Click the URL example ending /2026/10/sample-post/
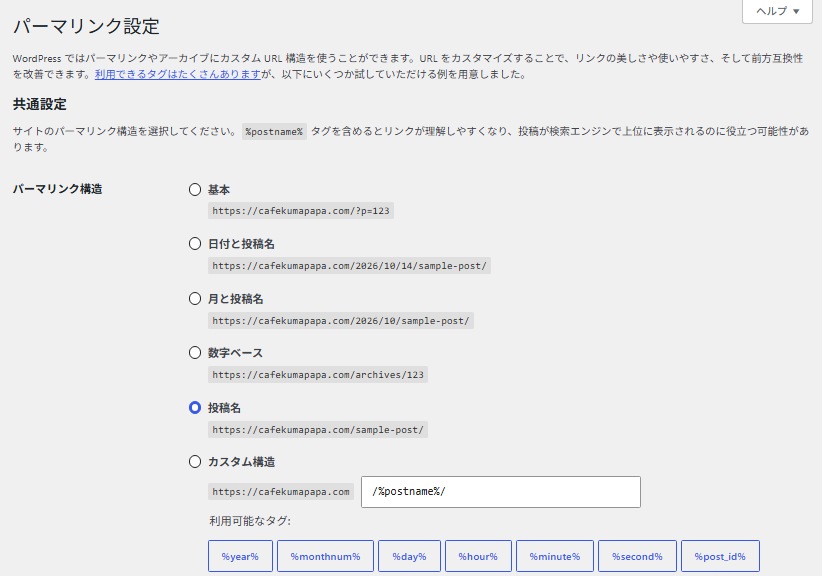The image size is (822, 576). 341,321
